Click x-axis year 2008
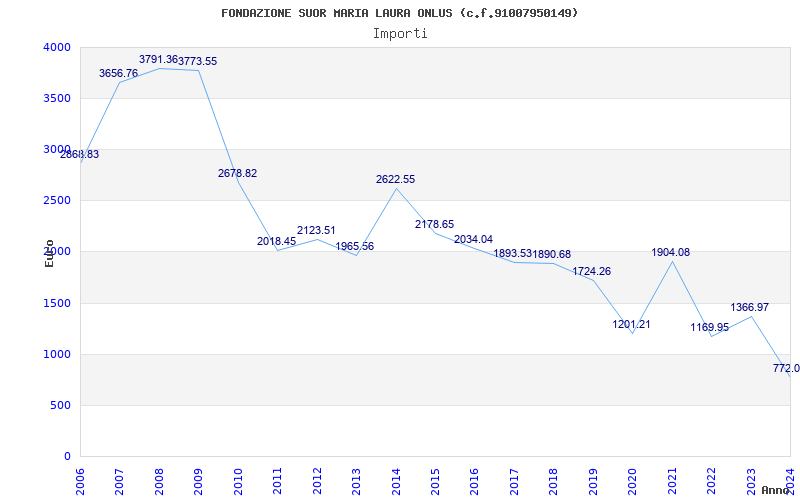The width and height of the screenshot is (800, 500). click(x=159, y=482)
